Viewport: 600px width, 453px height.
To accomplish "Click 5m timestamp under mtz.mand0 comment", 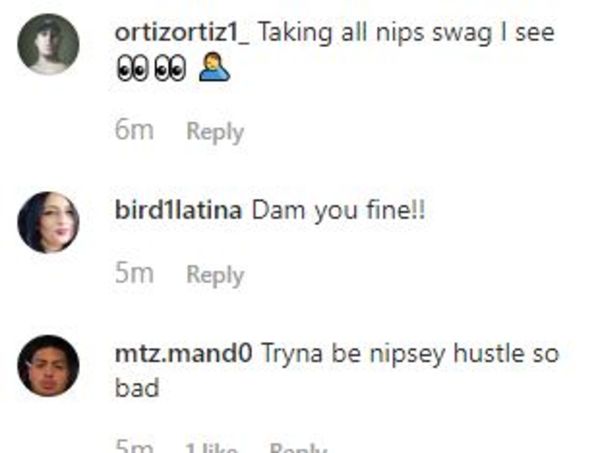I will (x=134, y=447).
